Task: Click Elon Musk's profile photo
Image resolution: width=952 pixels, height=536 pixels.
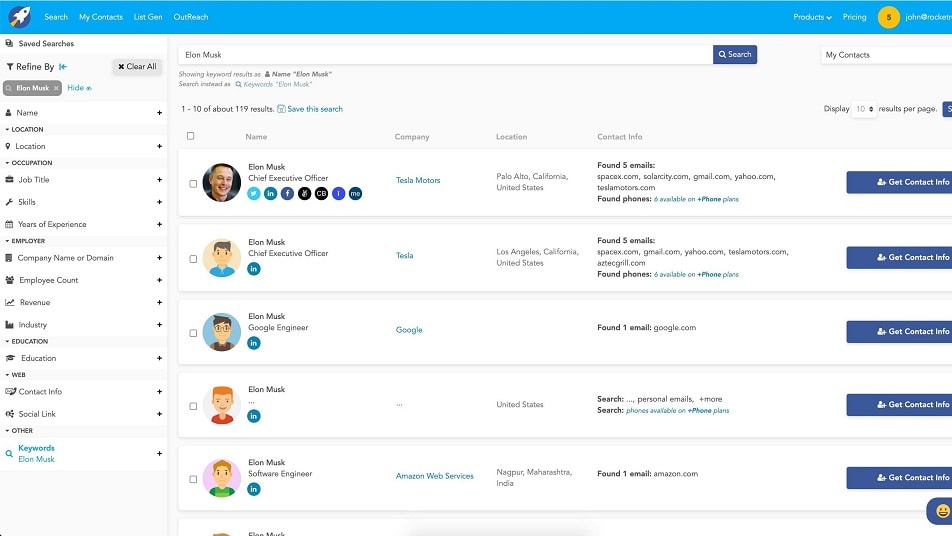Action: (222, 182)
